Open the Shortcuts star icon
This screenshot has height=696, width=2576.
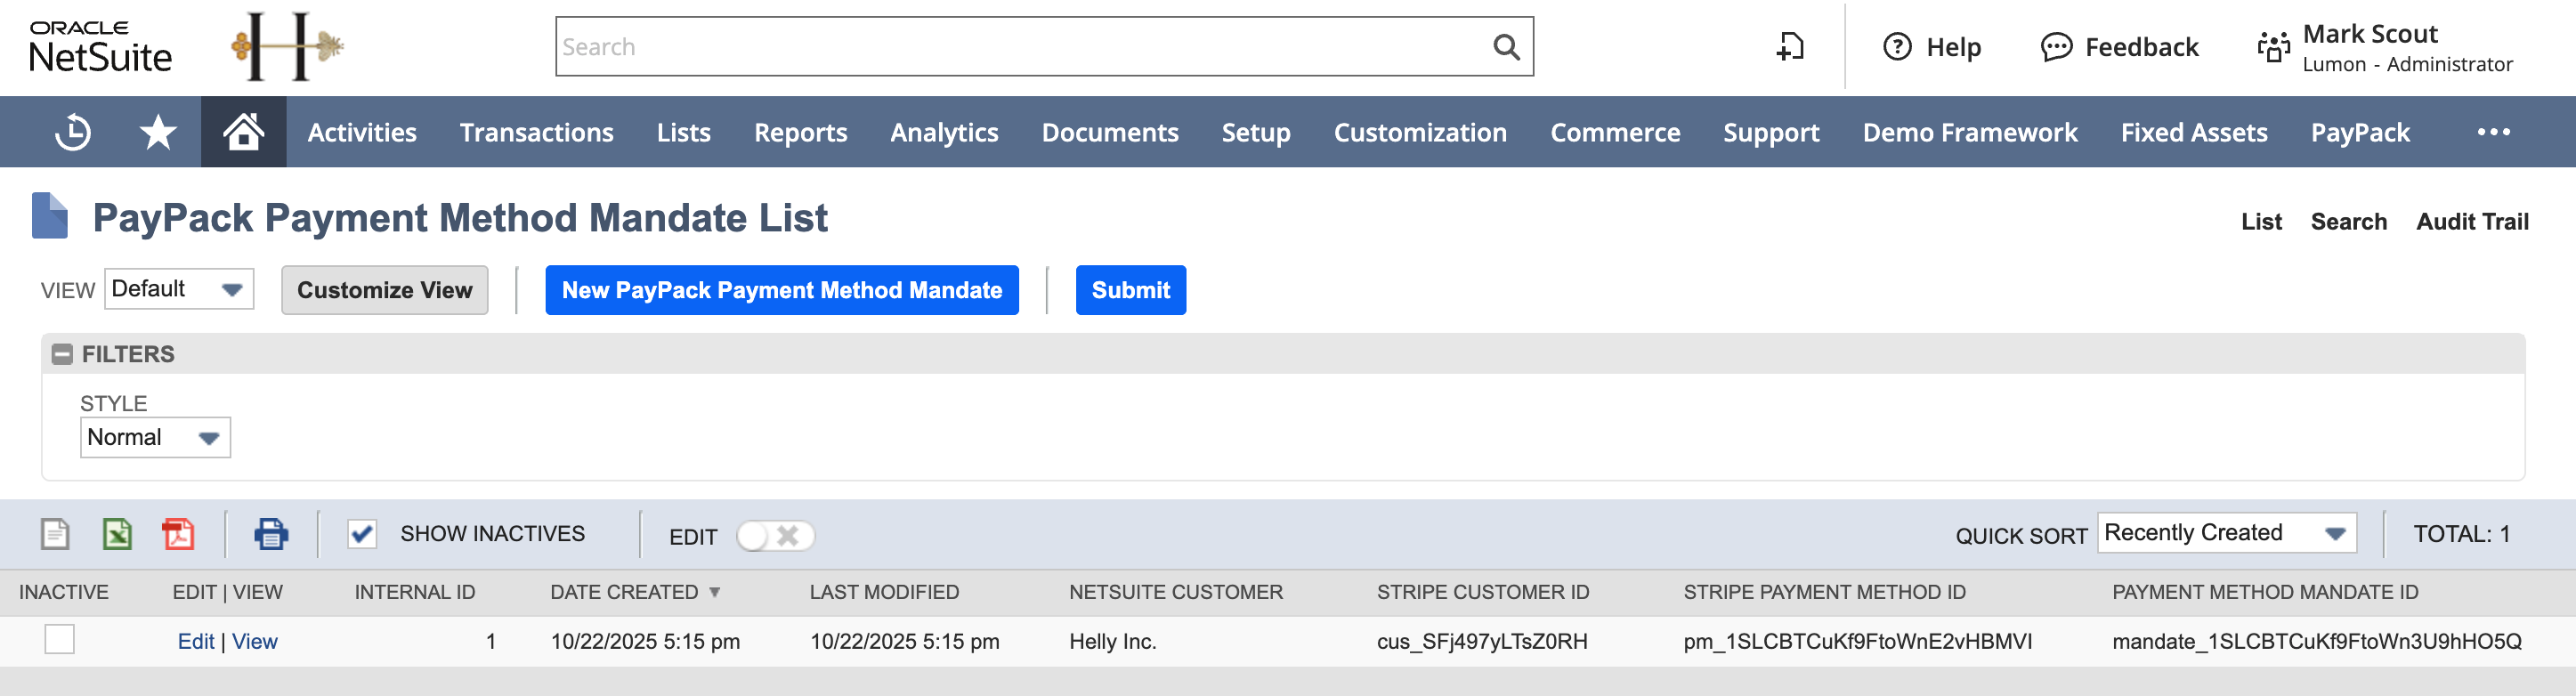pos(158,132)
